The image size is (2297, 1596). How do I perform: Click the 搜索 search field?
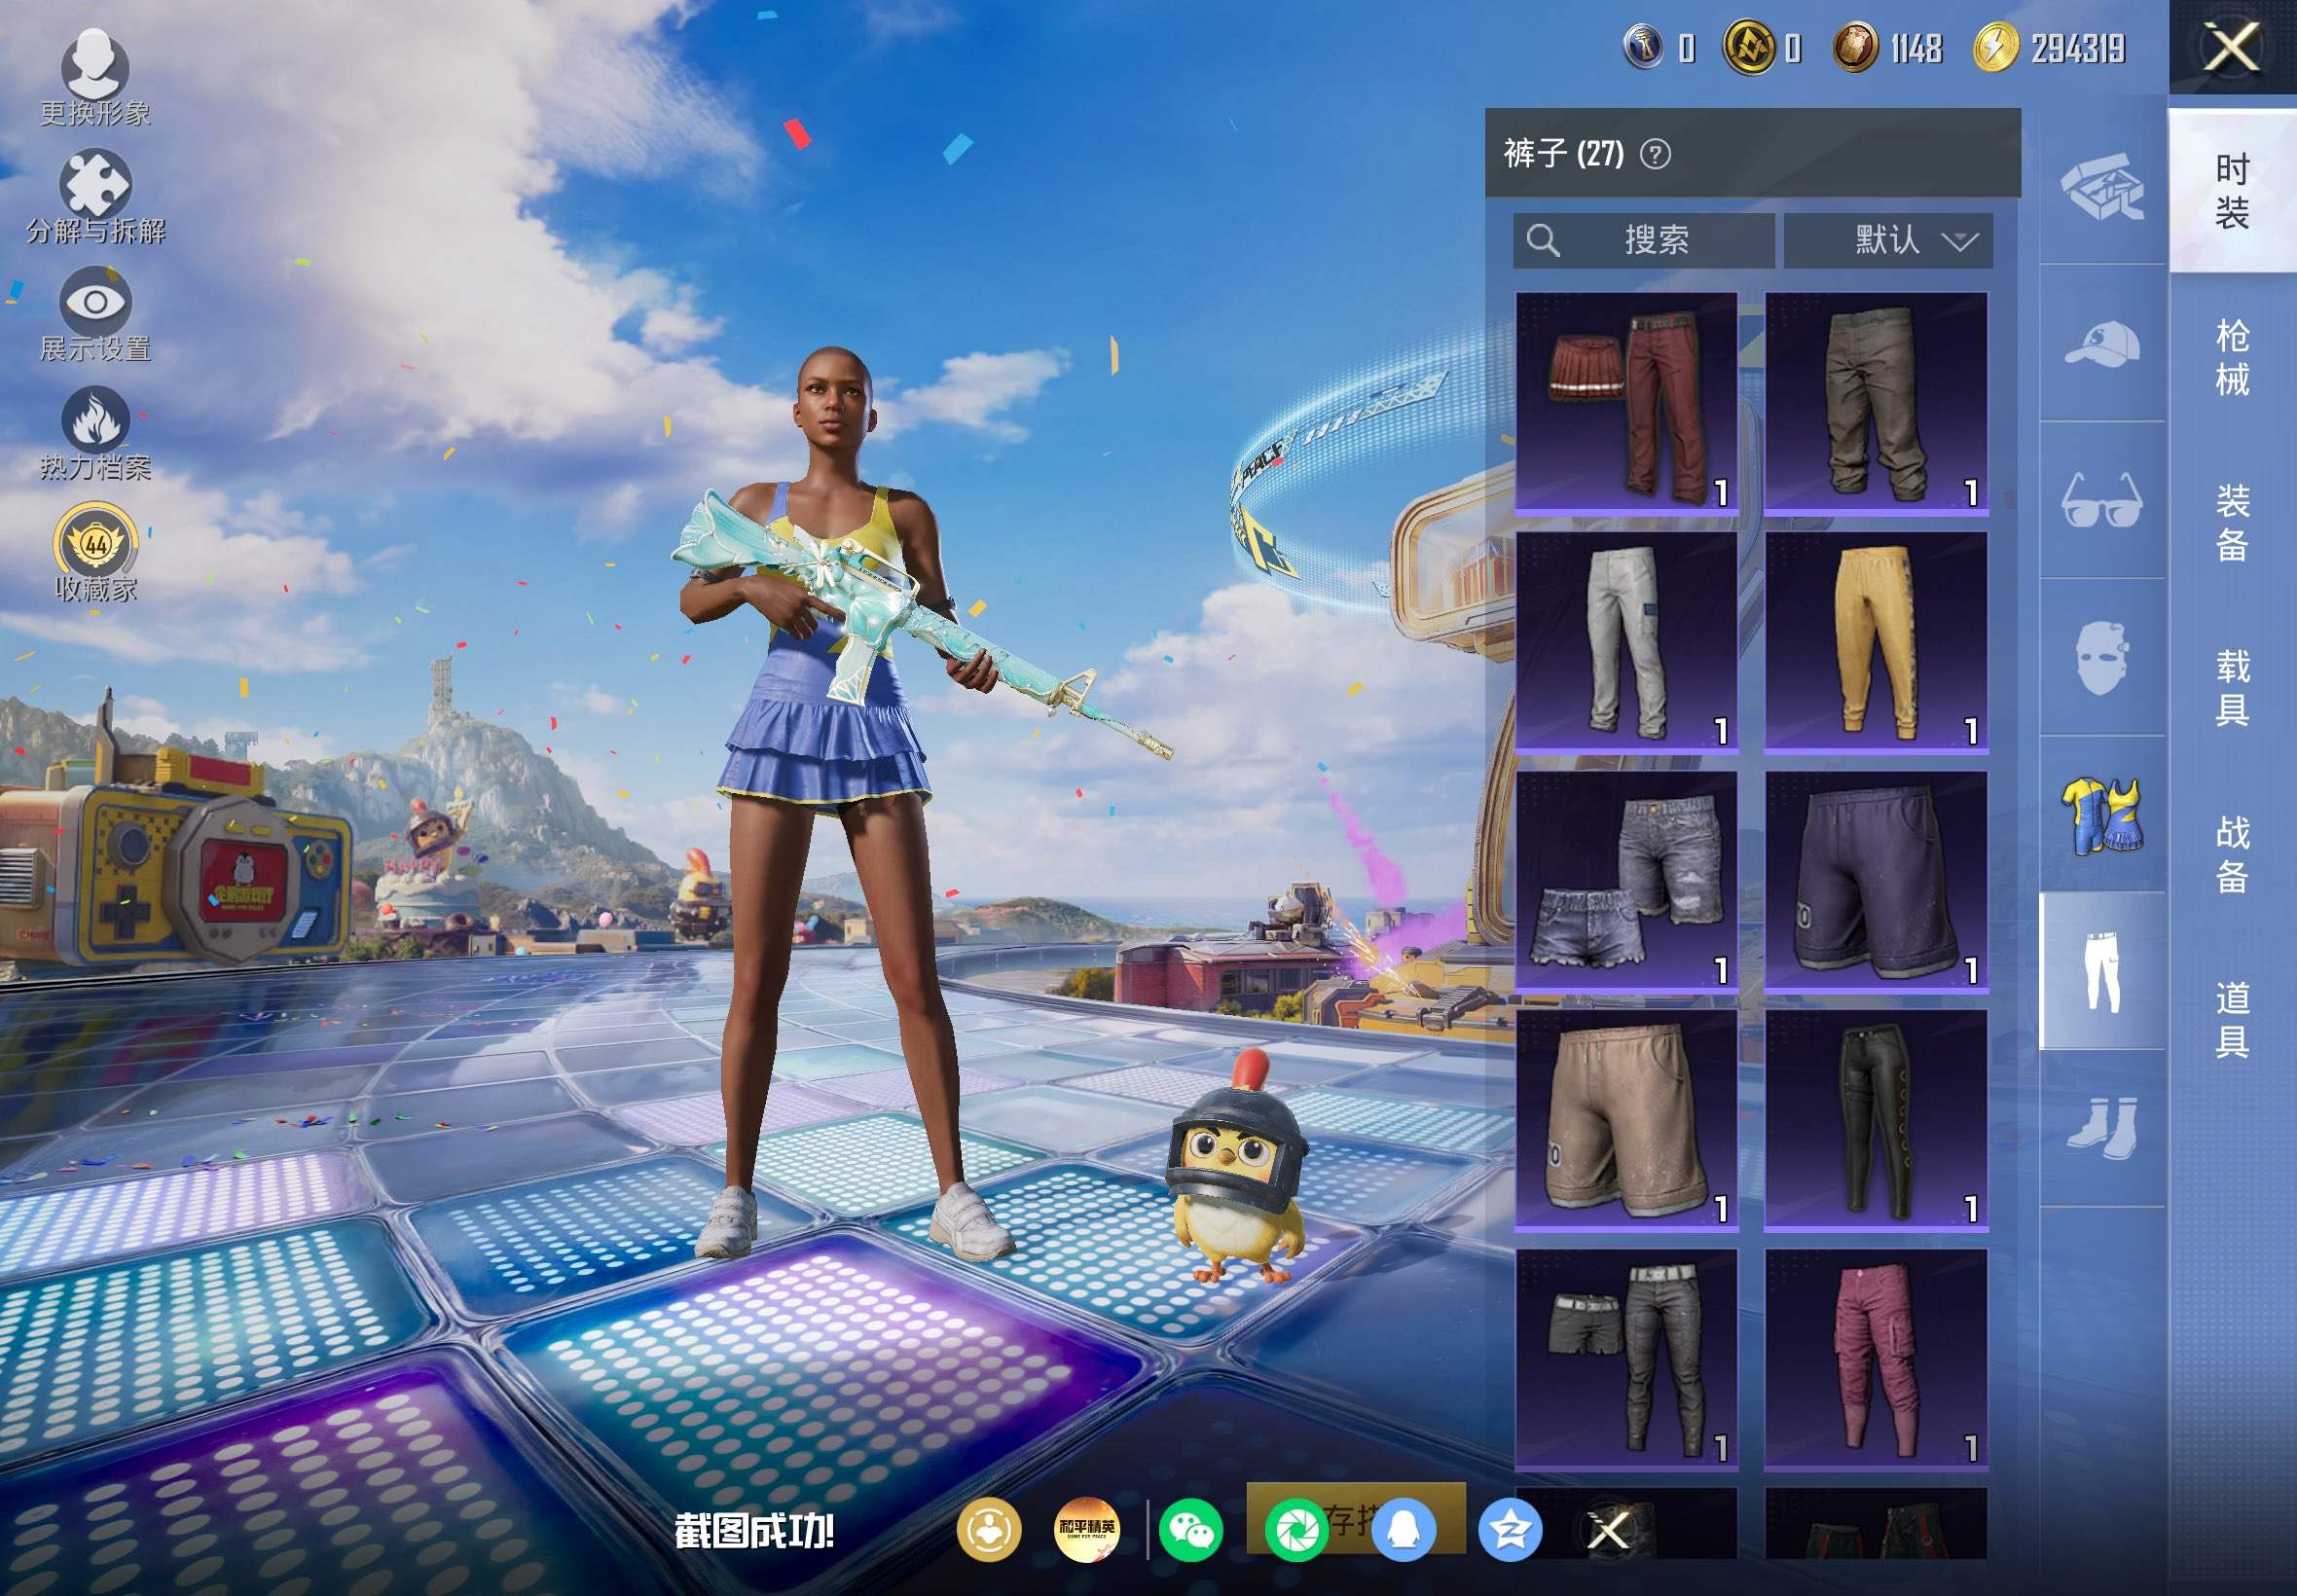1643,240
